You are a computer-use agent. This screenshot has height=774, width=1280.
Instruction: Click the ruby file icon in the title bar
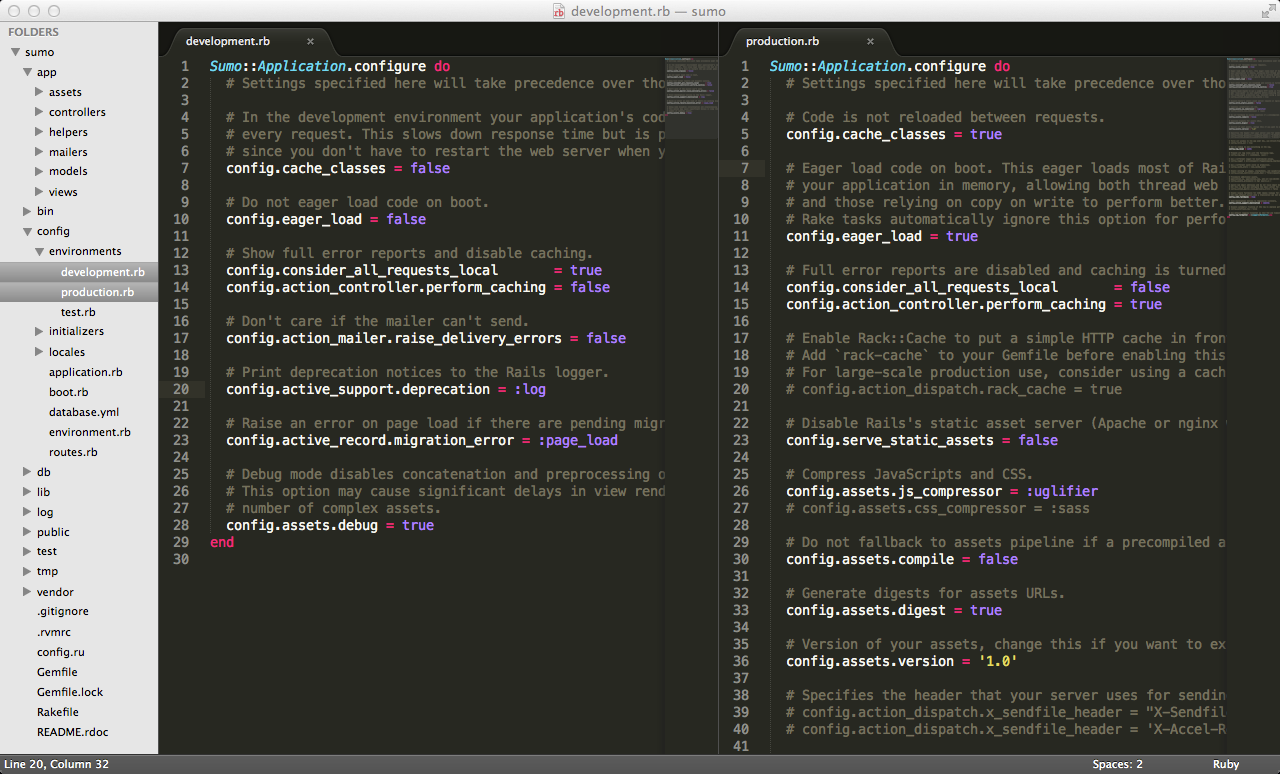point(557,11)
